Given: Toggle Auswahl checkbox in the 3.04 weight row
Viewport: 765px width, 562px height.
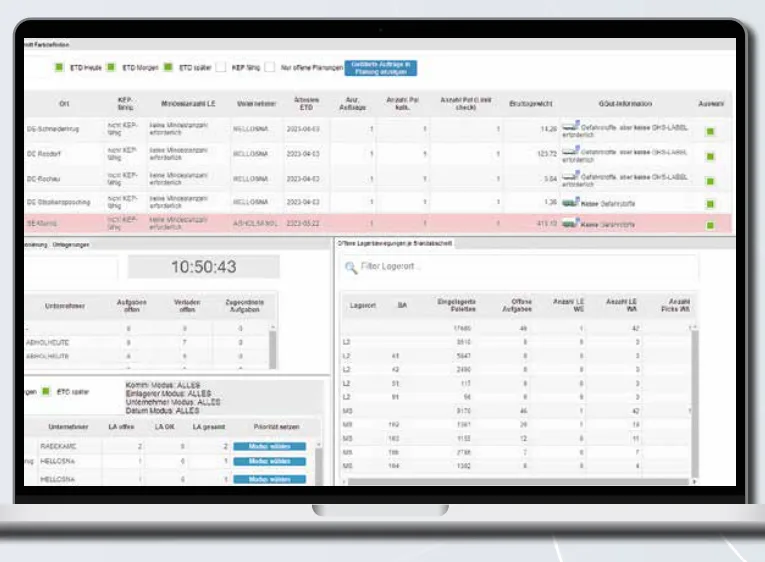Looking at the screenshot, I should point(710,181).
